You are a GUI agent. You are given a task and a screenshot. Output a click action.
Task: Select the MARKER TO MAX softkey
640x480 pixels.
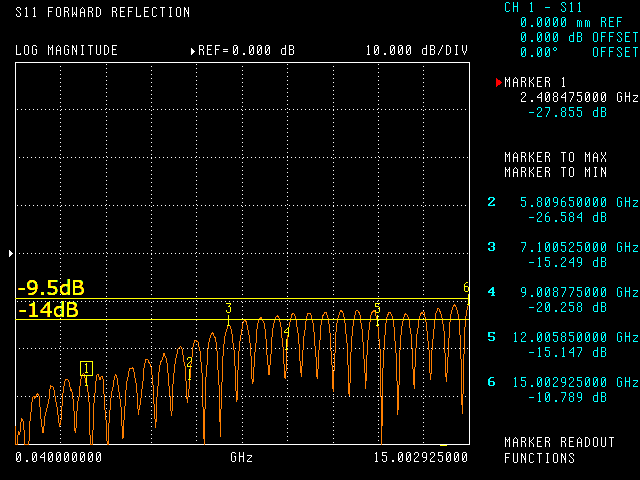click(555, 158)
